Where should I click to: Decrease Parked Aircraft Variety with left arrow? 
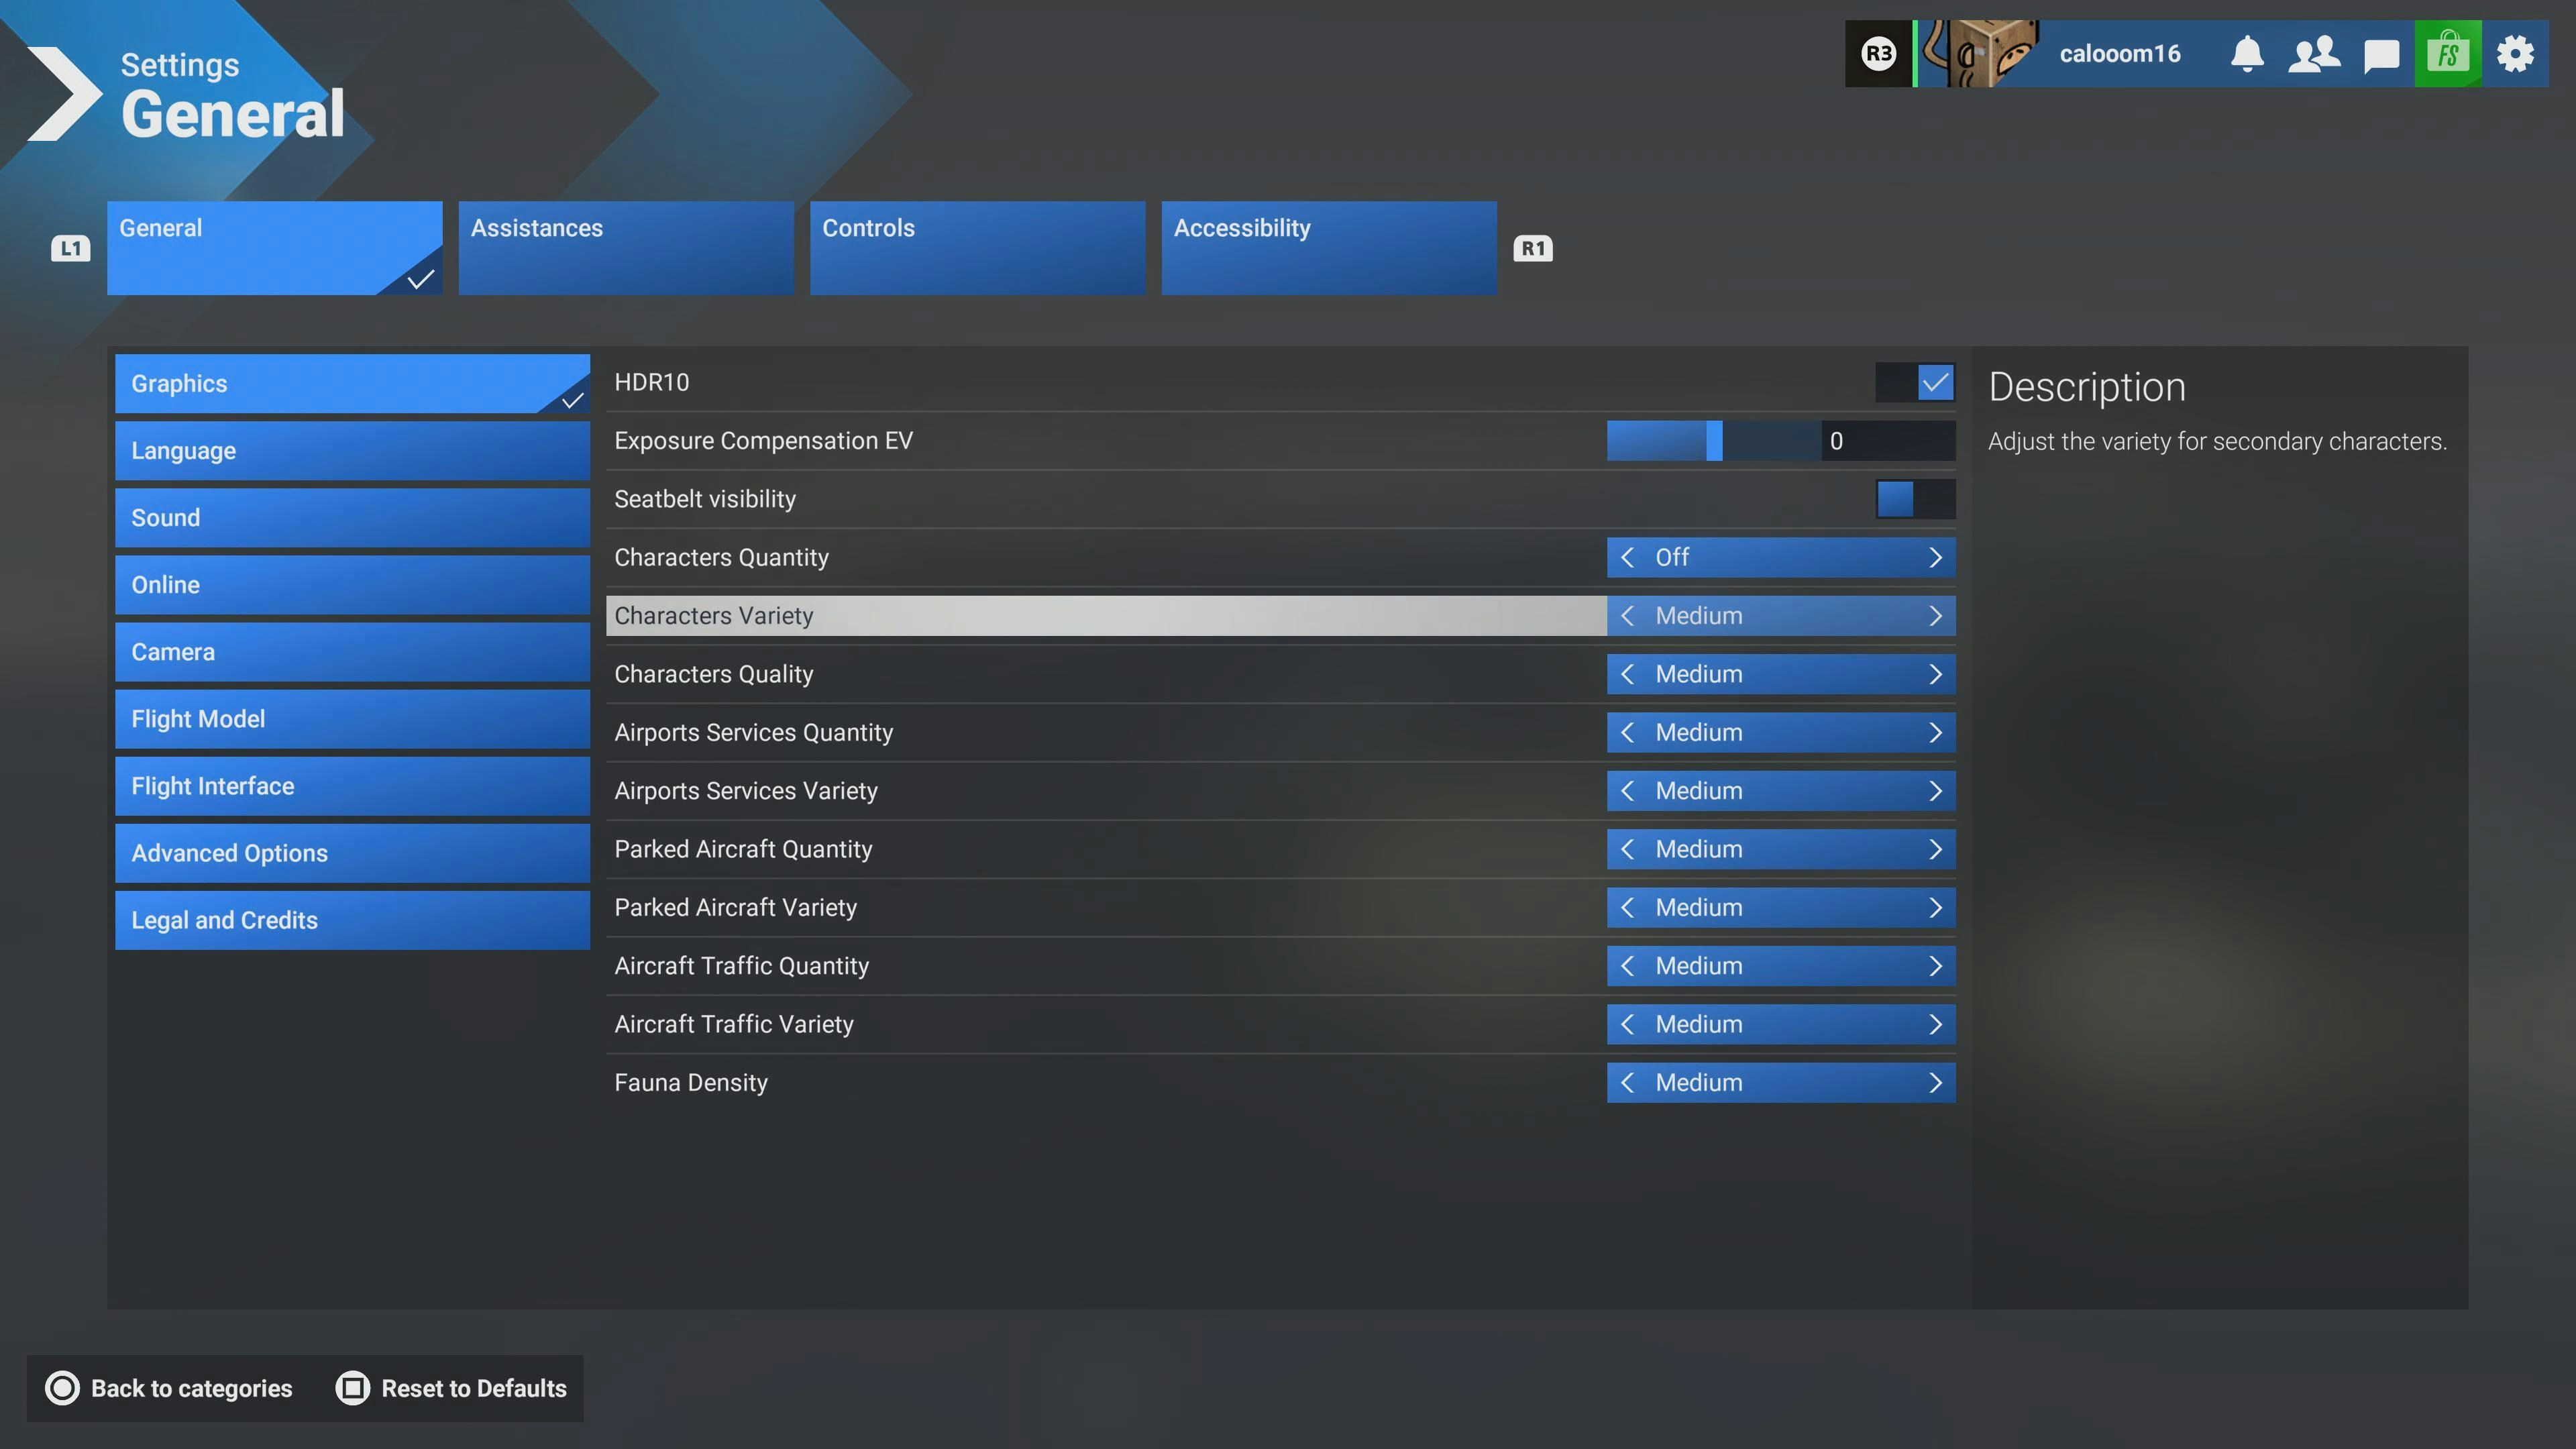(x=1628, y=907)
